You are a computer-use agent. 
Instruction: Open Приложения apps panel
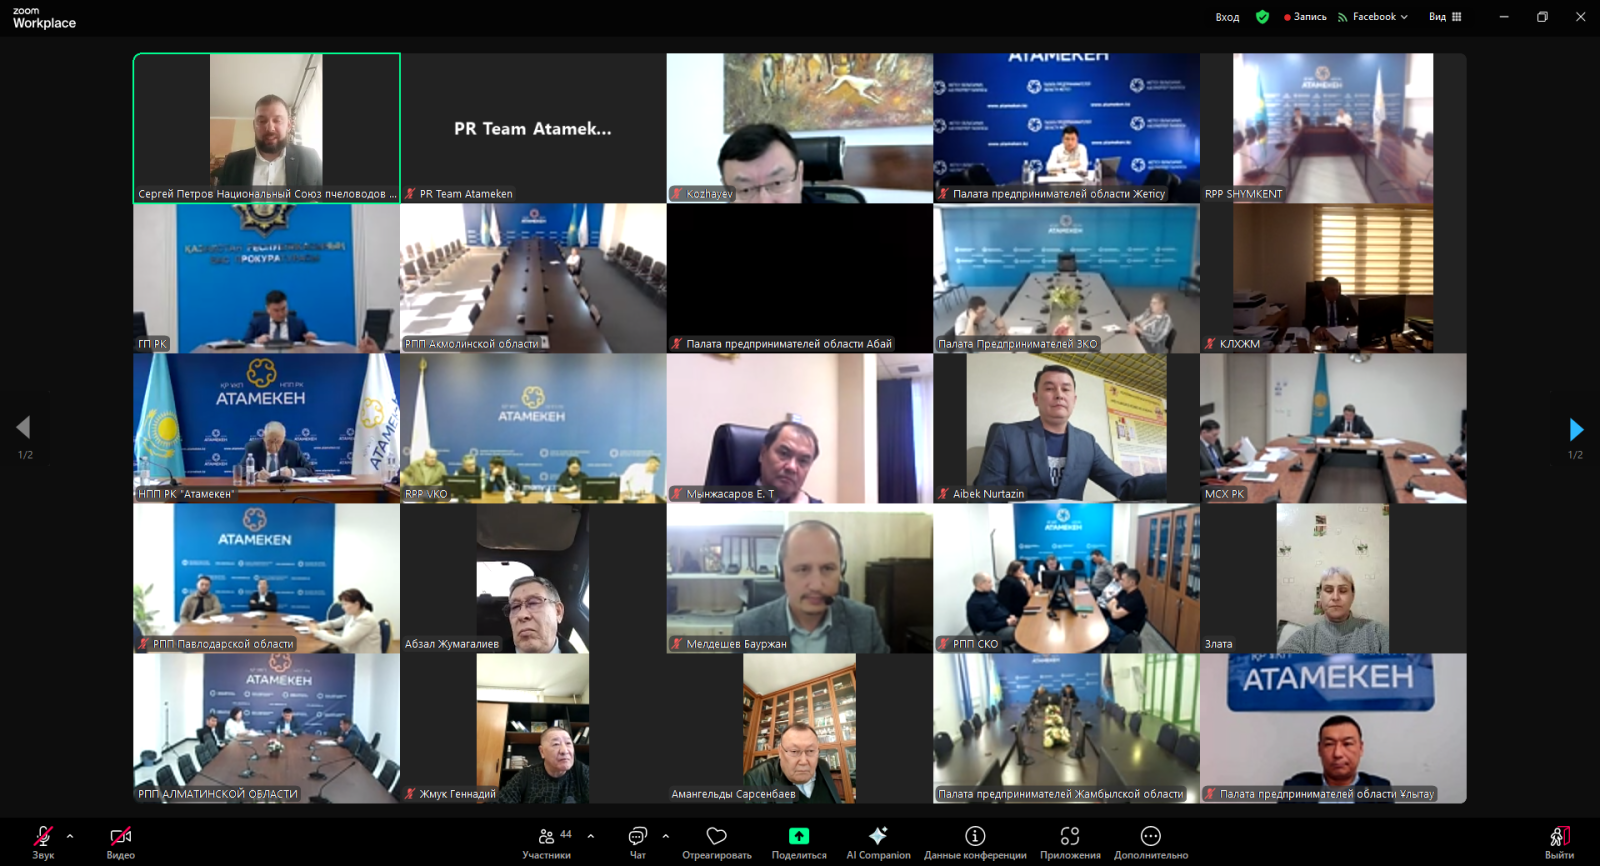click(x=1070, y=841)
